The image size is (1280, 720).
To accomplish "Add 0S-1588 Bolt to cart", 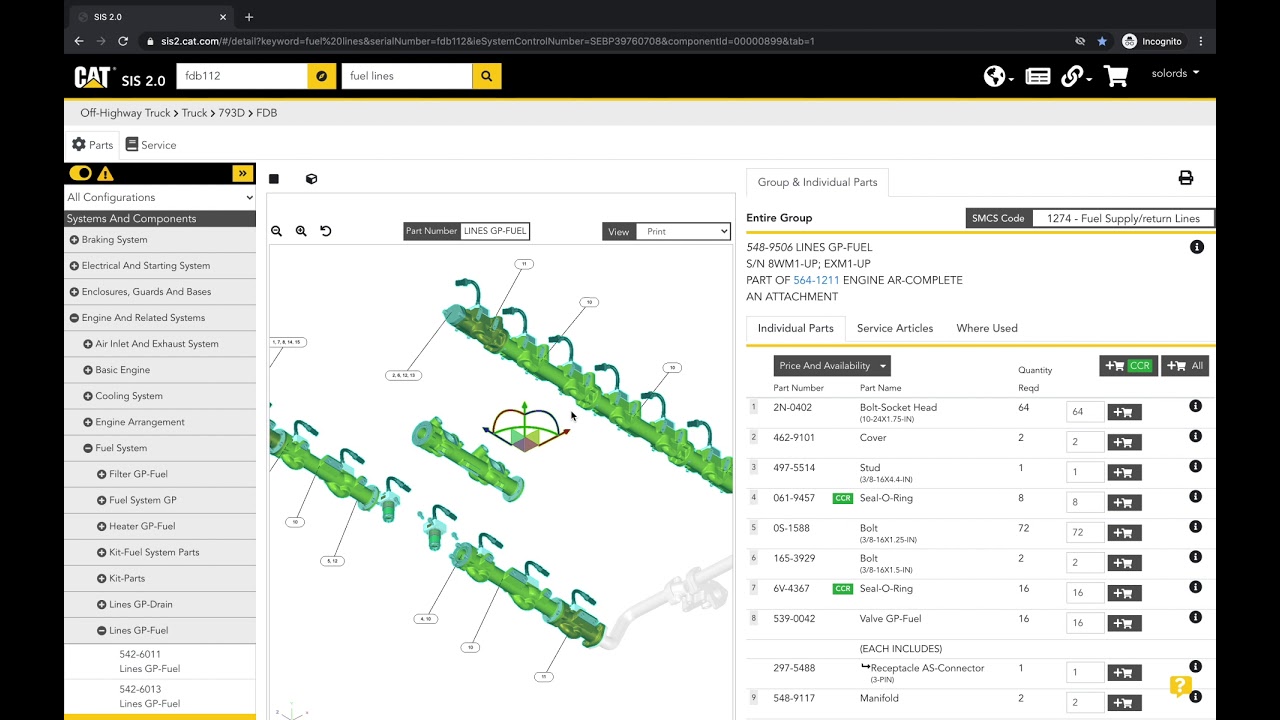I will click(1124, 533).
